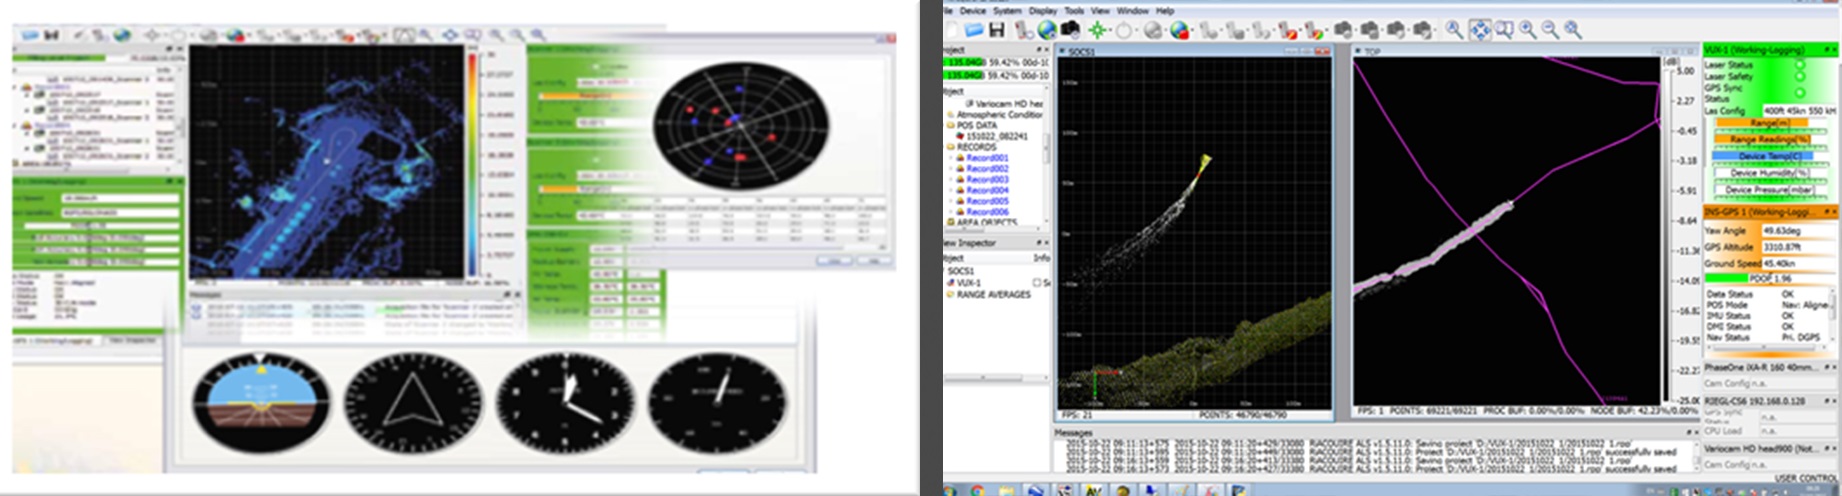Toggle the VUX-1 checkbox in View Inspector

(1037, 283)
